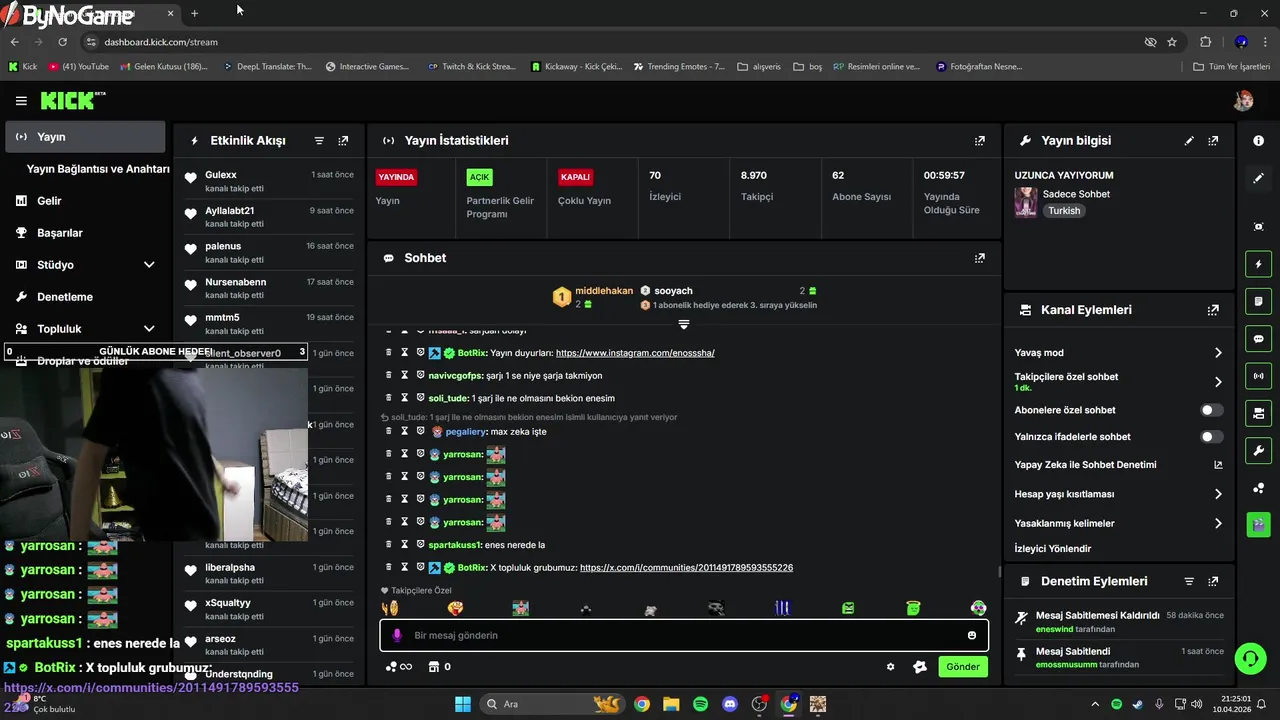Open Yasaklanmış kelimeler options chevron
The width and height of the screenshot is (1280, 720).
[x=1218, y=523]
